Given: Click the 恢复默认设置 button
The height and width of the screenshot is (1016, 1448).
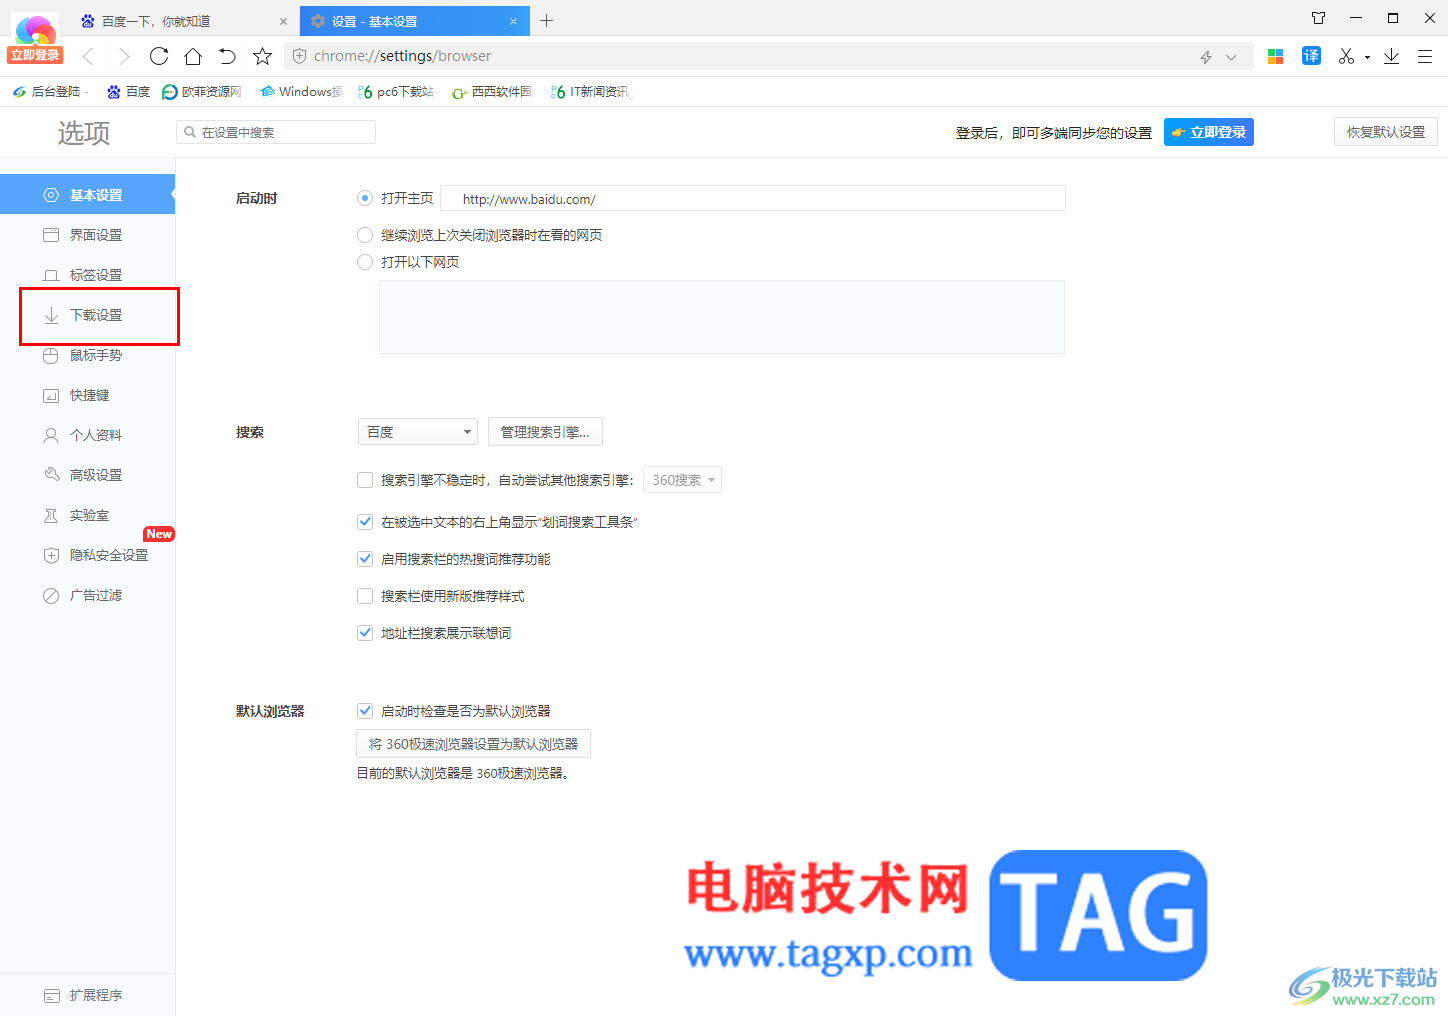Looking at the screenshot, I should coord(1385,132).
